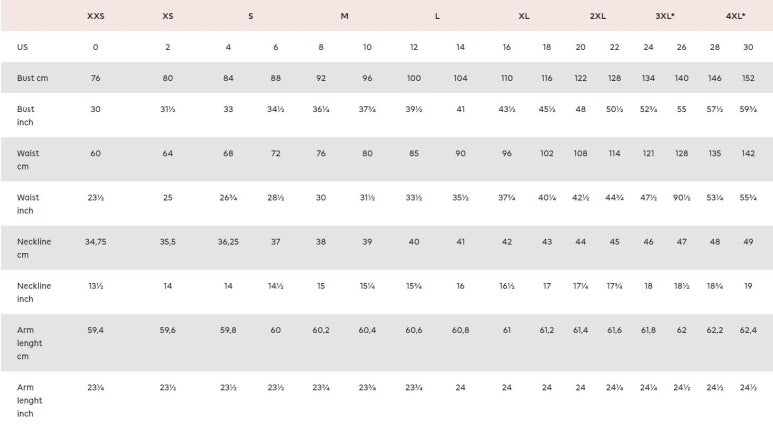Click Arm lenght cm value 62,4
Viewport: 773px width, 425px height.
(748, 330)
